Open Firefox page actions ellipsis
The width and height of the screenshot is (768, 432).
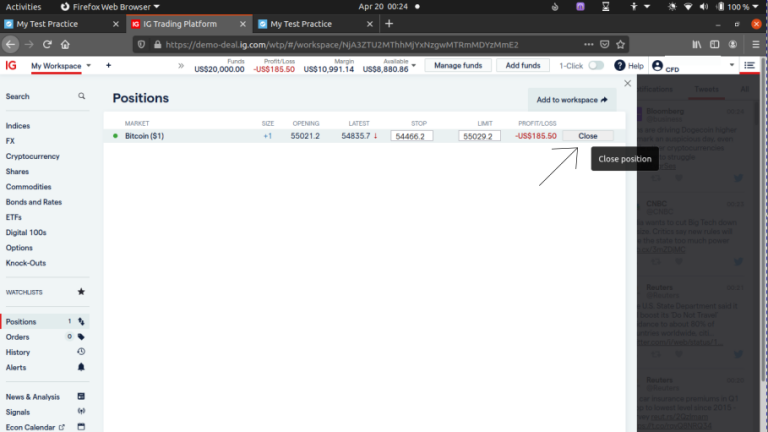tap(589, 45)
